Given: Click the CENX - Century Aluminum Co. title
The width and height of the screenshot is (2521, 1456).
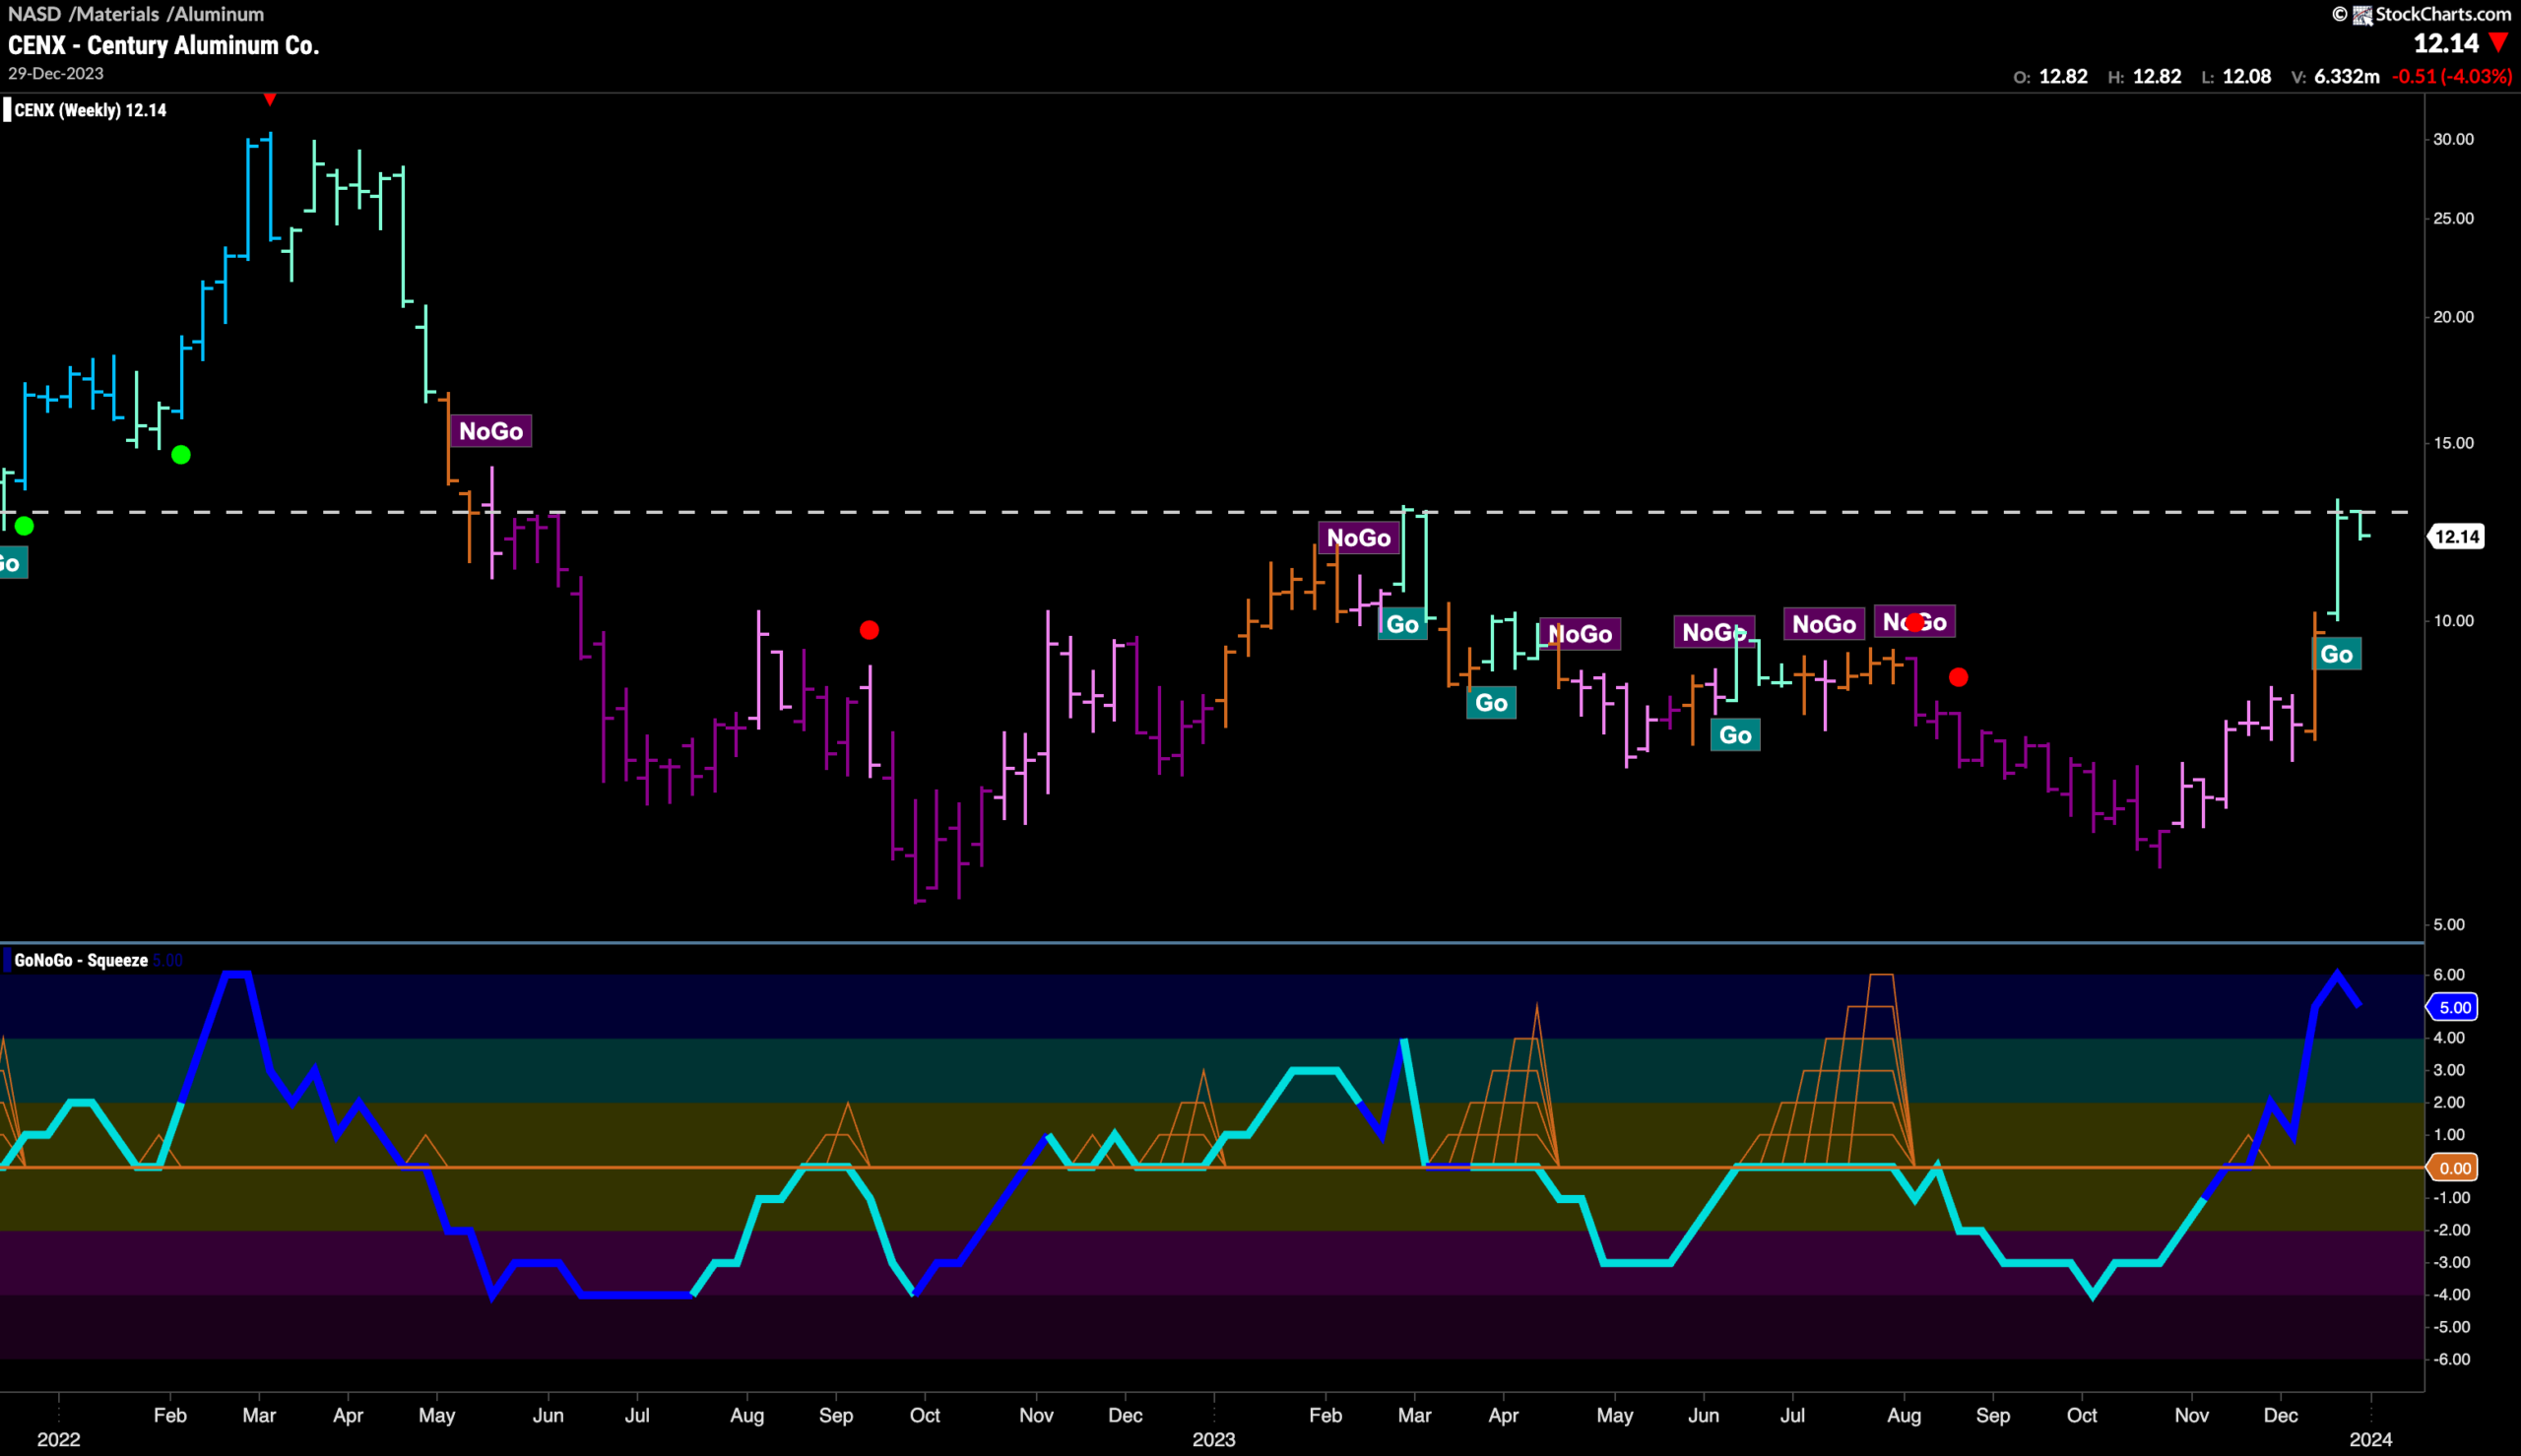Looking at the screenshot, I should 164,45.
